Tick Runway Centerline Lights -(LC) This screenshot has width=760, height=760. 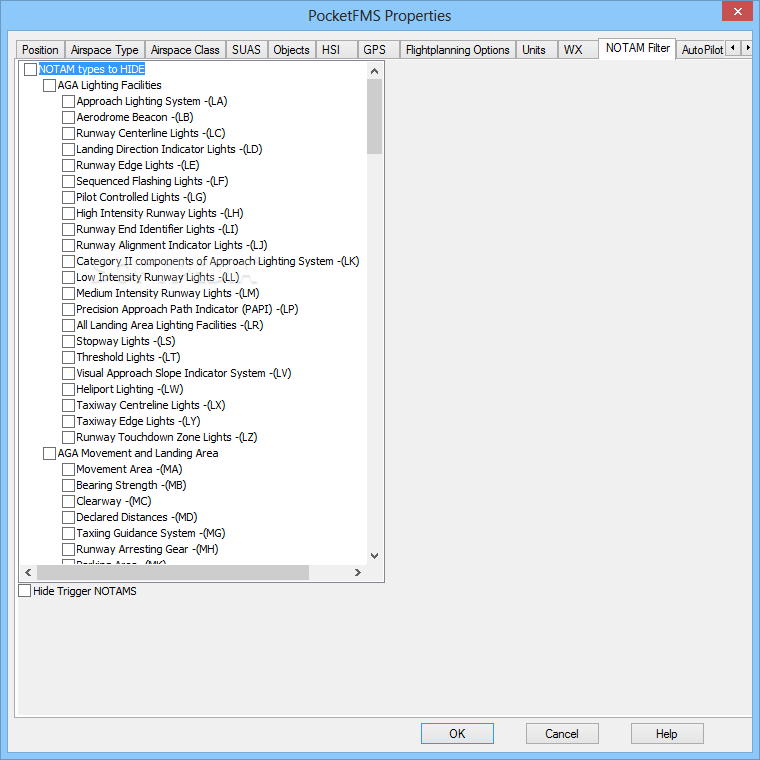pyautogui.click(x=68, y=133)
